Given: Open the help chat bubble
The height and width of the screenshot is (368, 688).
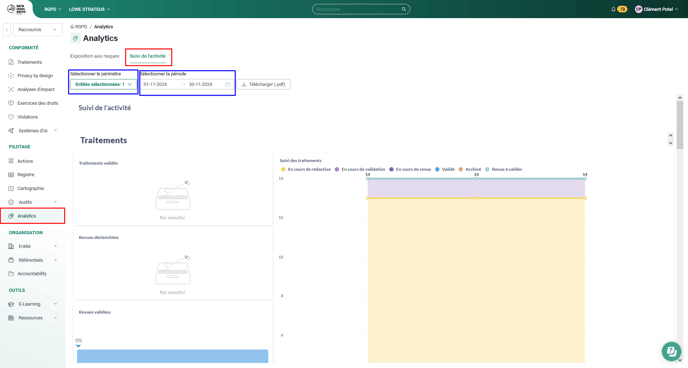Looking at the screenshot, I should point(671,351).
